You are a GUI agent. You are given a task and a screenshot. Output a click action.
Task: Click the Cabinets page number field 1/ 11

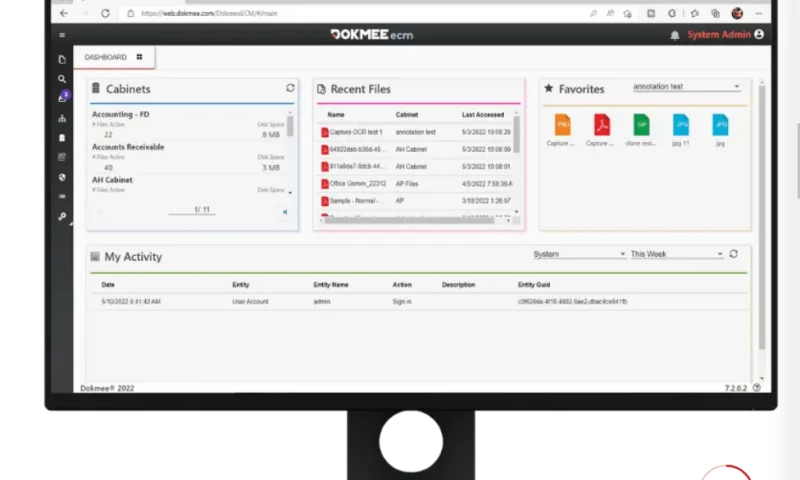pos(192,210)
